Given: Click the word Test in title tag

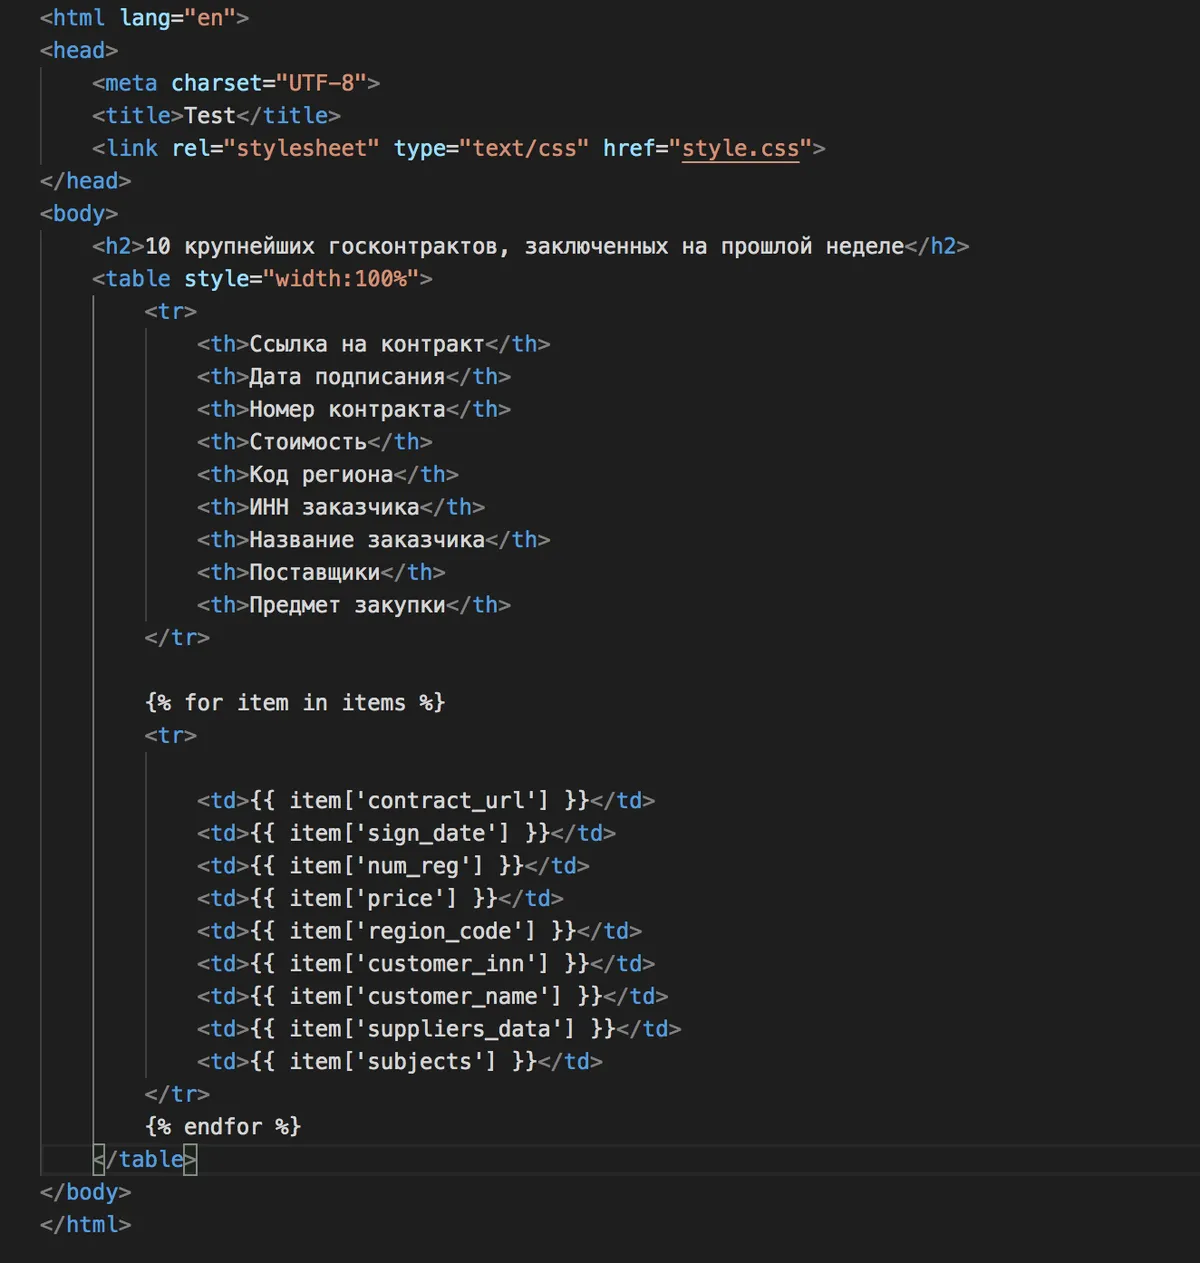Looking at the screenshot, I should [x=210, y=115].
